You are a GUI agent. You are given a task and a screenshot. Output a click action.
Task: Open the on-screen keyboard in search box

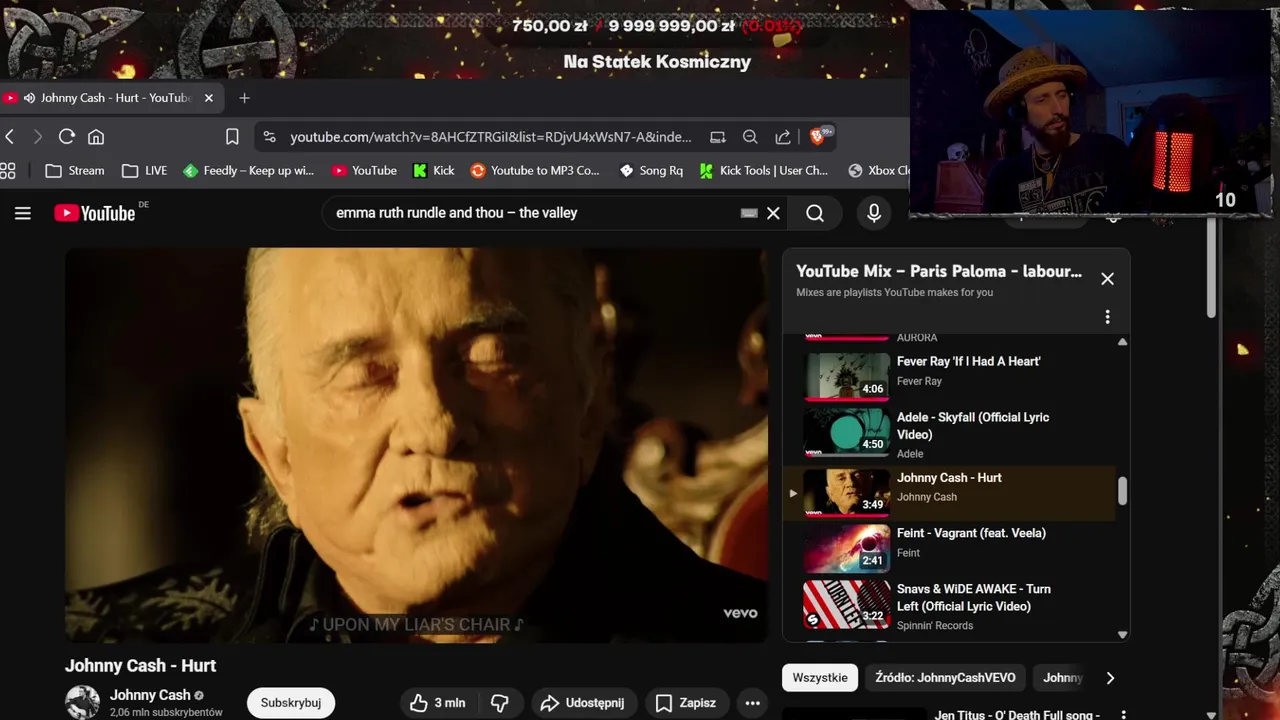click(x=749, y=213)
